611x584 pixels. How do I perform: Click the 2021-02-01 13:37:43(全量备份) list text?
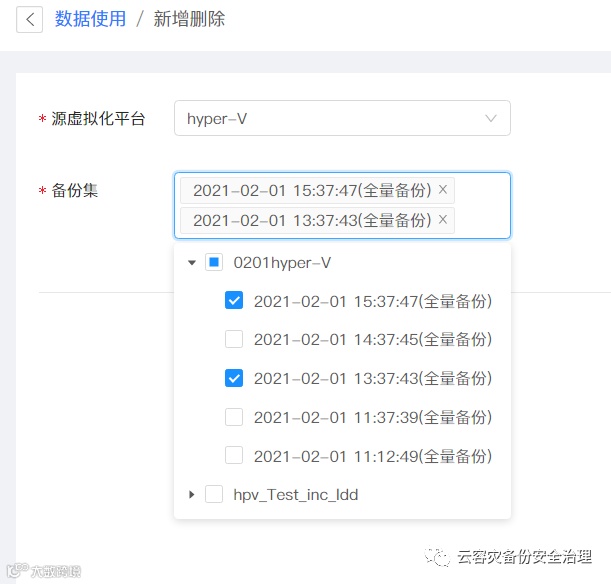click(373, 378)
